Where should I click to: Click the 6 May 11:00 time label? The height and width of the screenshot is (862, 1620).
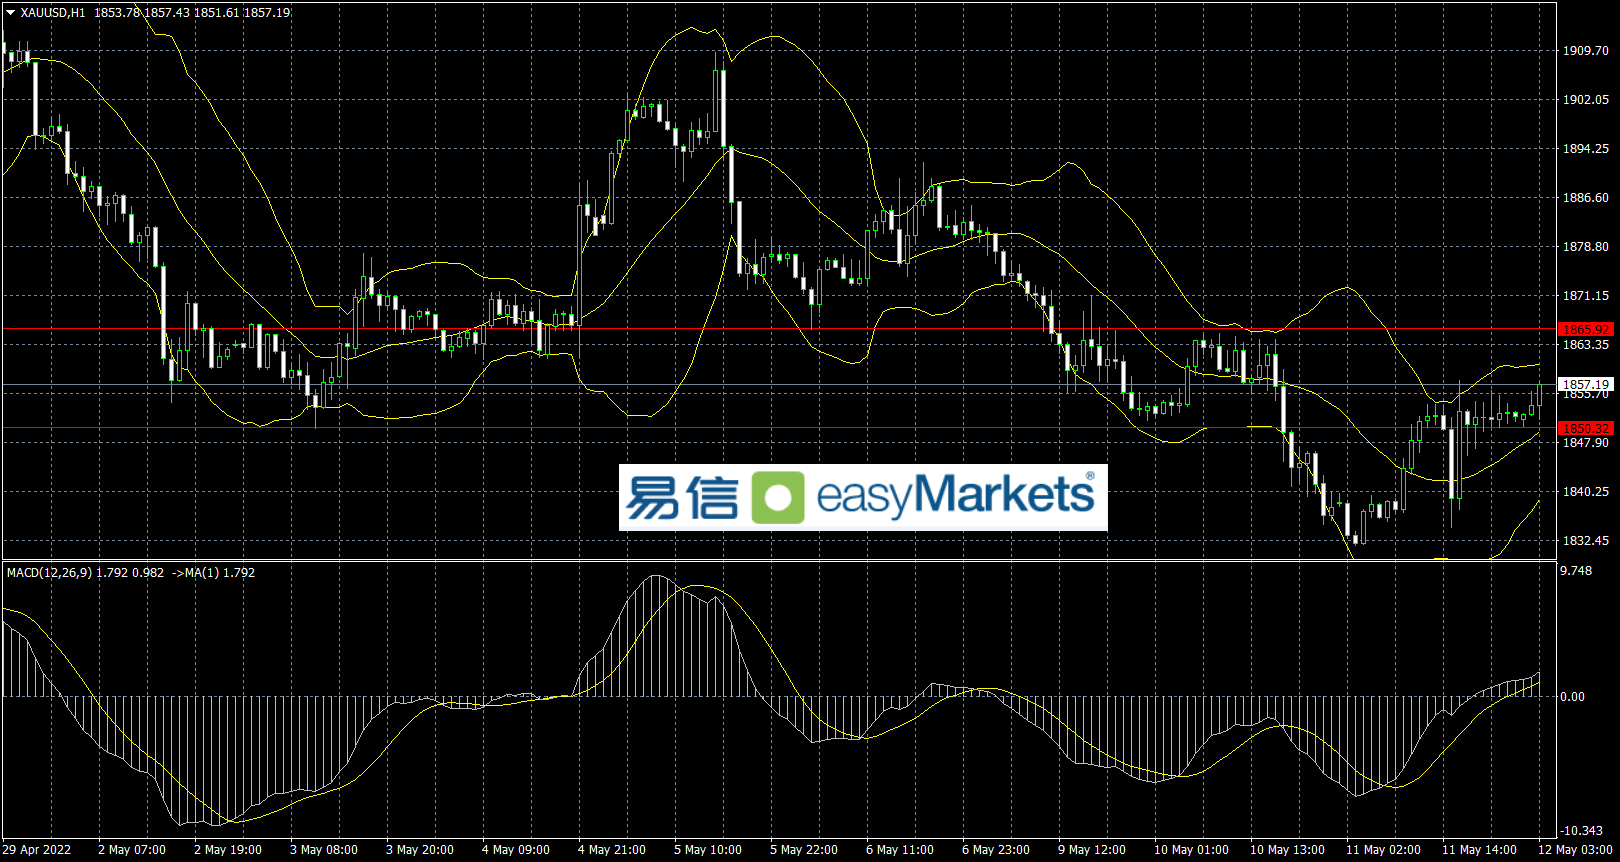coord(900,850)
